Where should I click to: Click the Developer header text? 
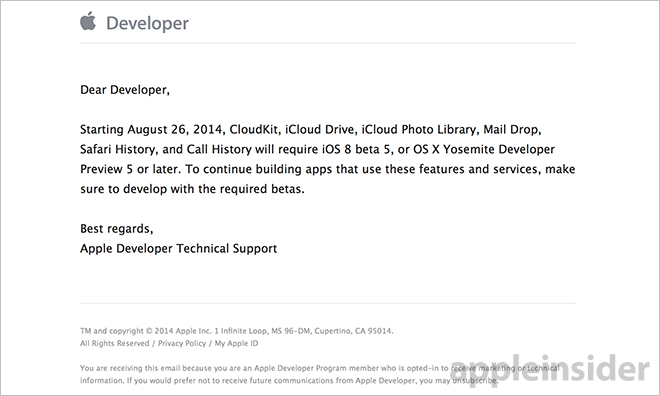point(147,24)
